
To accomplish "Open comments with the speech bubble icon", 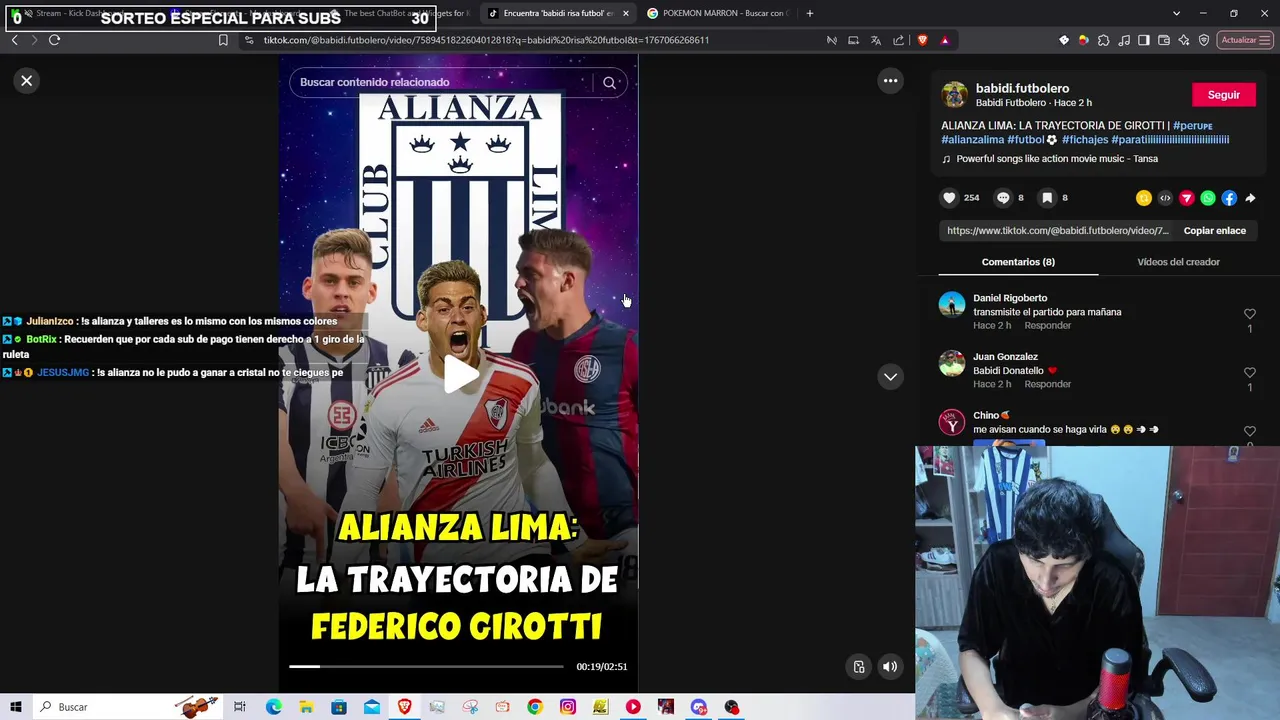I will click(1003, 198).
